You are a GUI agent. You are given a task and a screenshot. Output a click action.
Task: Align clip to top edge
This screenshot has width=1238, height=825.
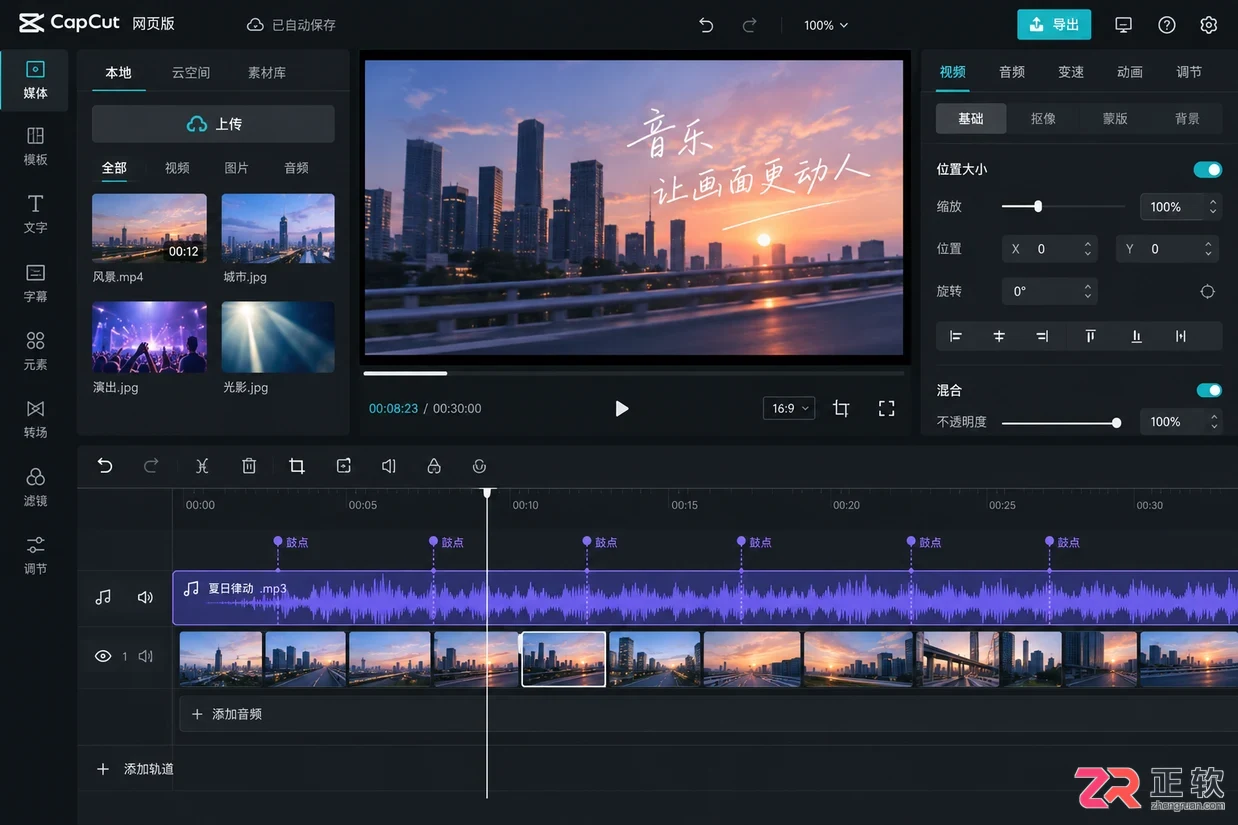click(x=1090, y=336)
